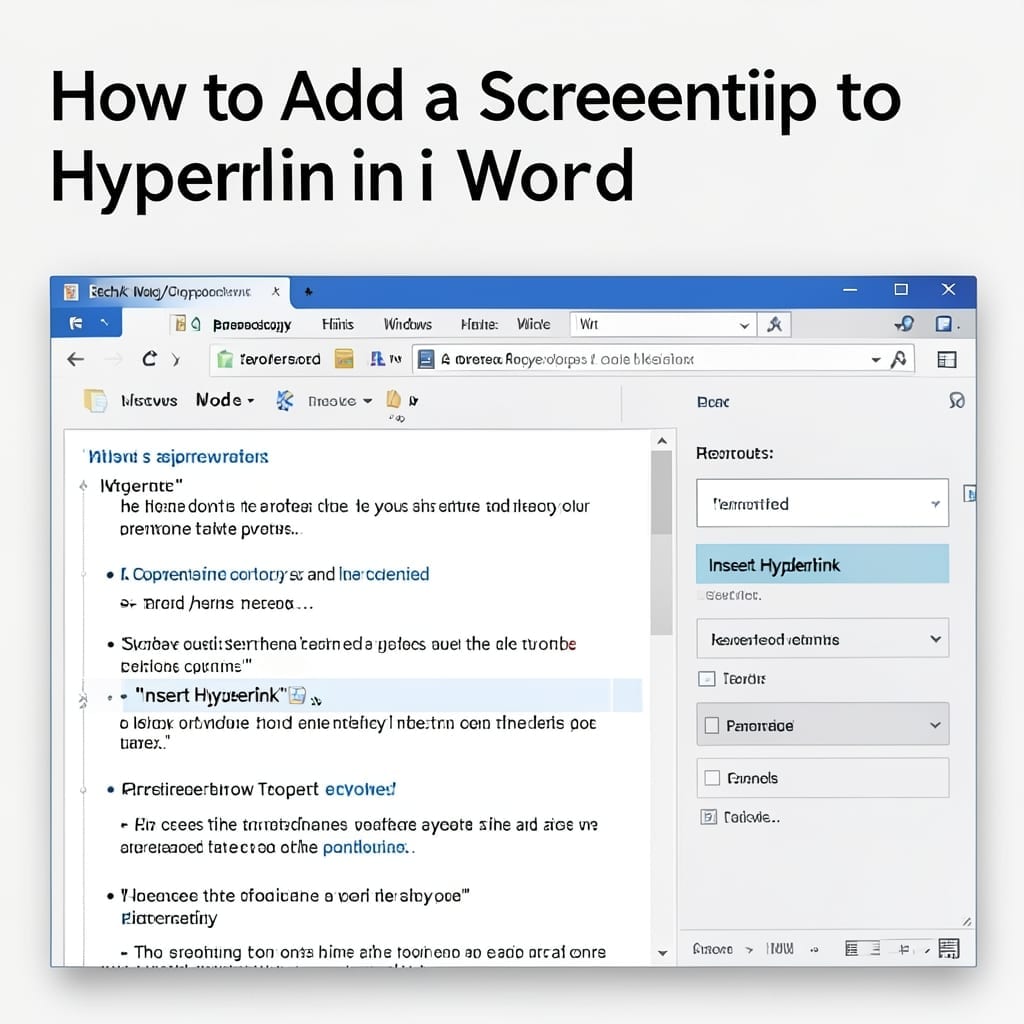Click the Msevus toolbar label
Screen dimensions: 1024x1024
coord(149,400)
